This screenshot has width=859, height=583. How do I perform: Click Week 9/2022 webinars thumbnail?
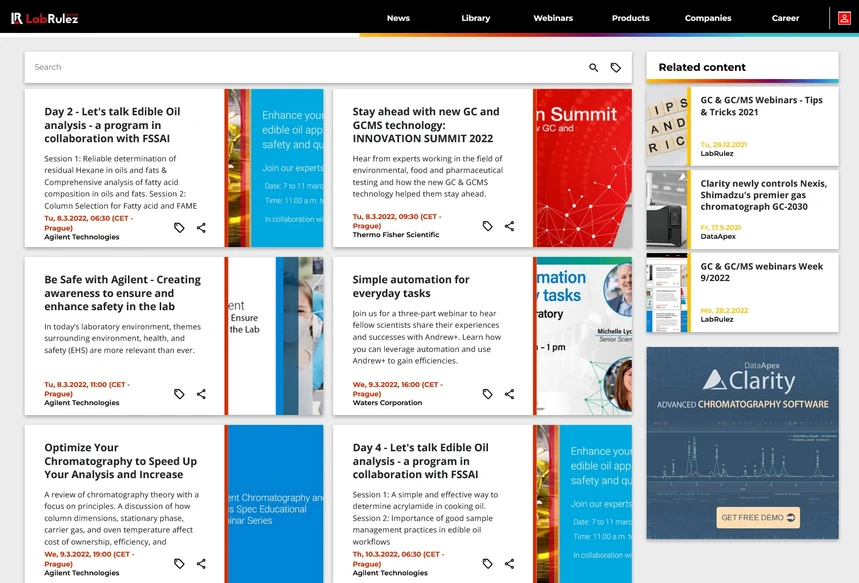click(x=667, y=293)
